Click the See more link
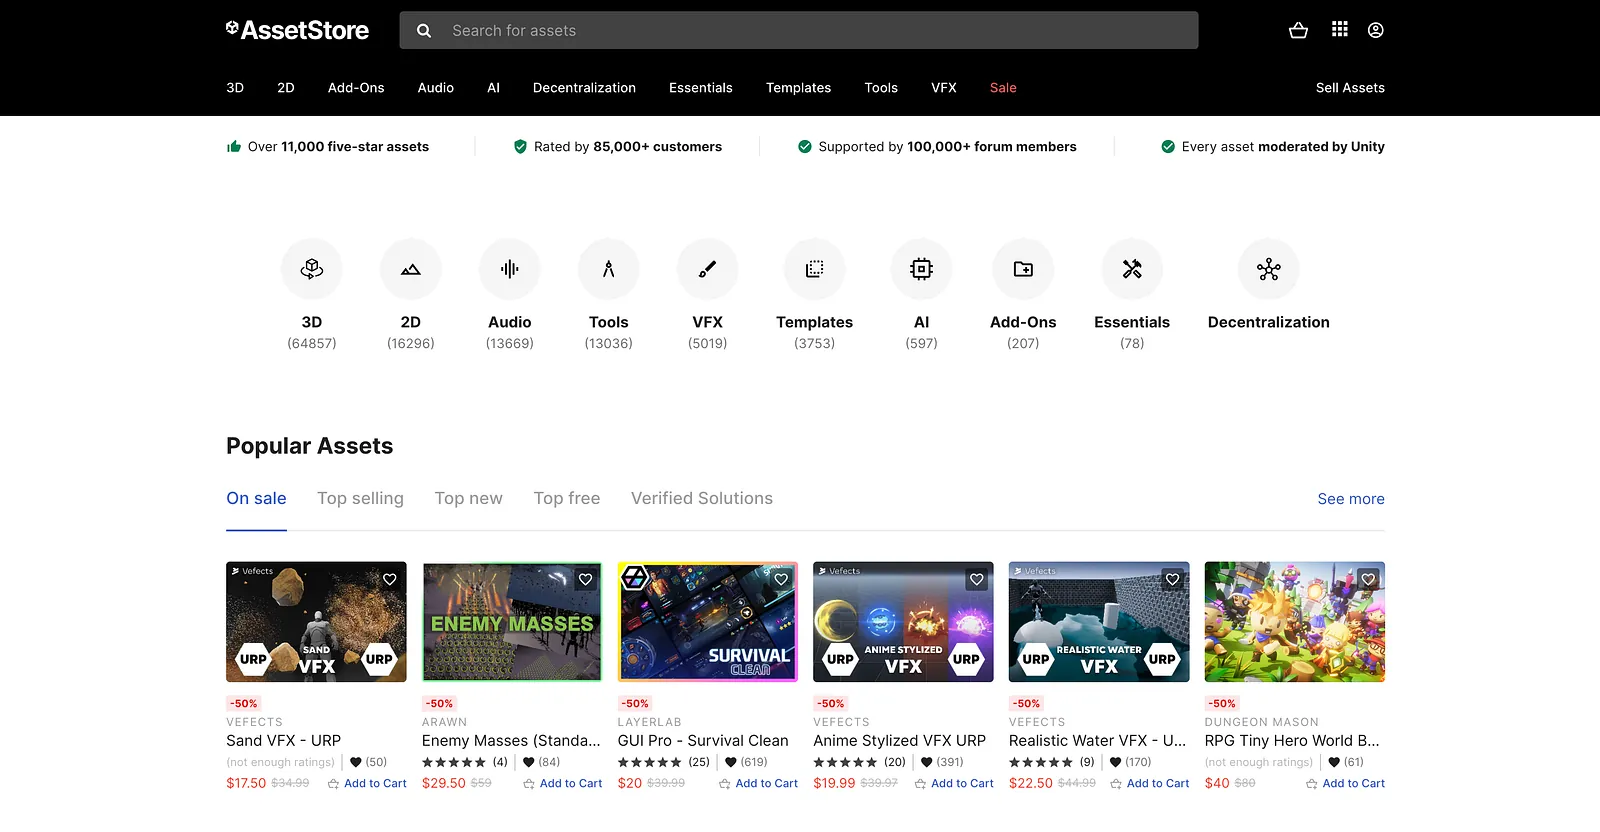Viewport: 1600px width, 832px height. [x=1351, y=499]
